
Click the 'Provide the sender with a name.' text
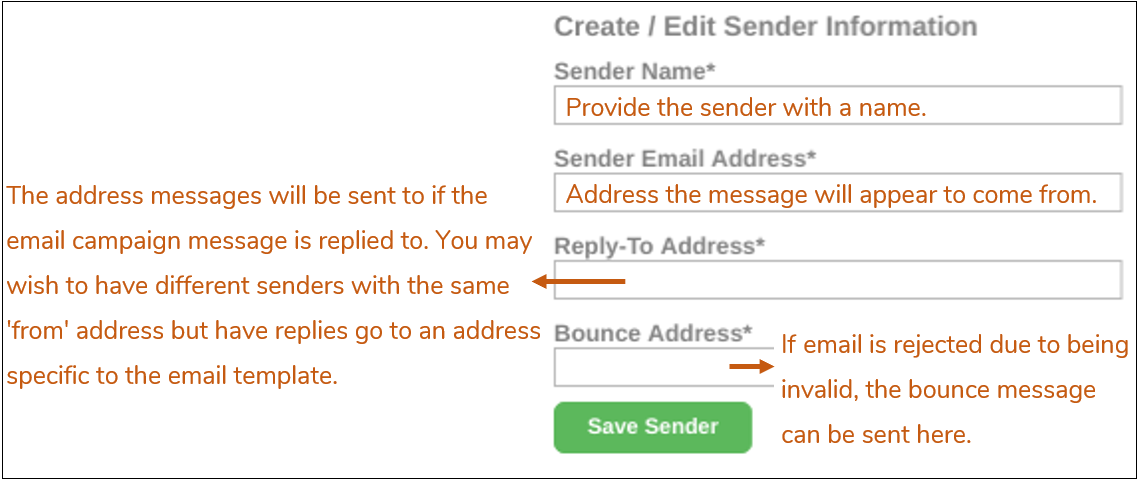(x=746, y=108)
